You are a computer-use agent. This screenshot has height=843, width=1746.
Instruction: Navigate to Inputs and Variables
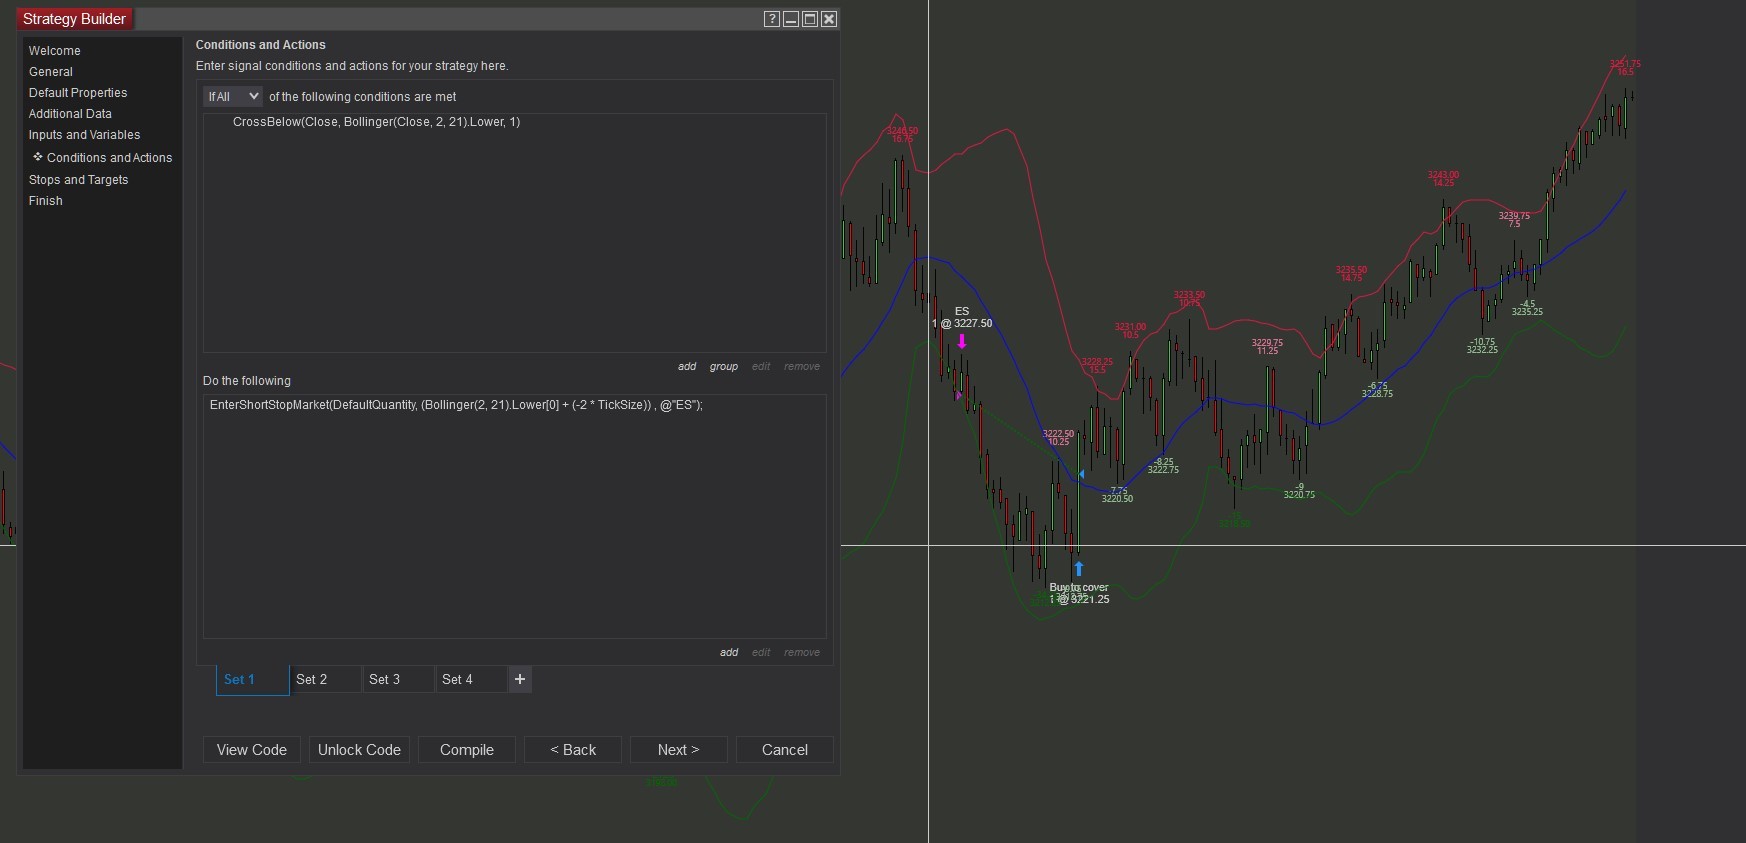[x=85, y=135]
